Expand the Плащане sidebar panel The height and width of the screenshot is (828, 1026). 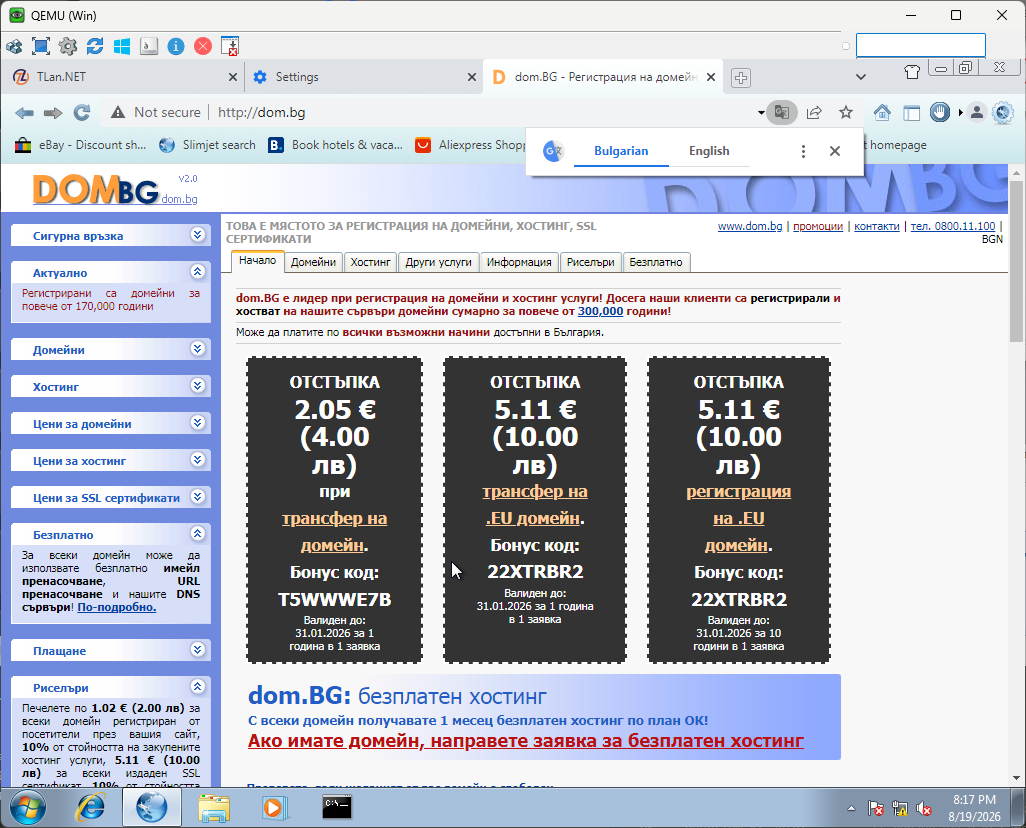[198, 649]
